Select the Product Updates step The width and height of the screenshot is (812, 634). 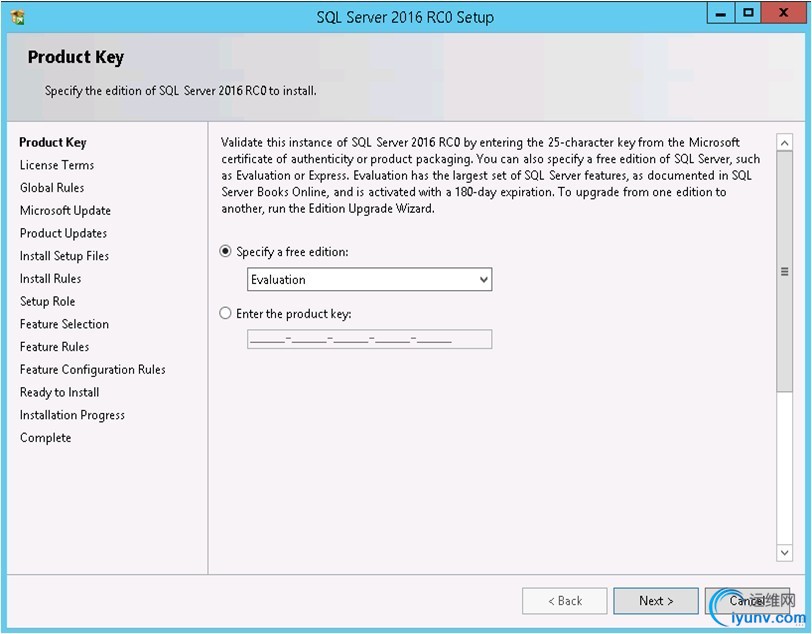pyautogui.click(x=63, y=234)
